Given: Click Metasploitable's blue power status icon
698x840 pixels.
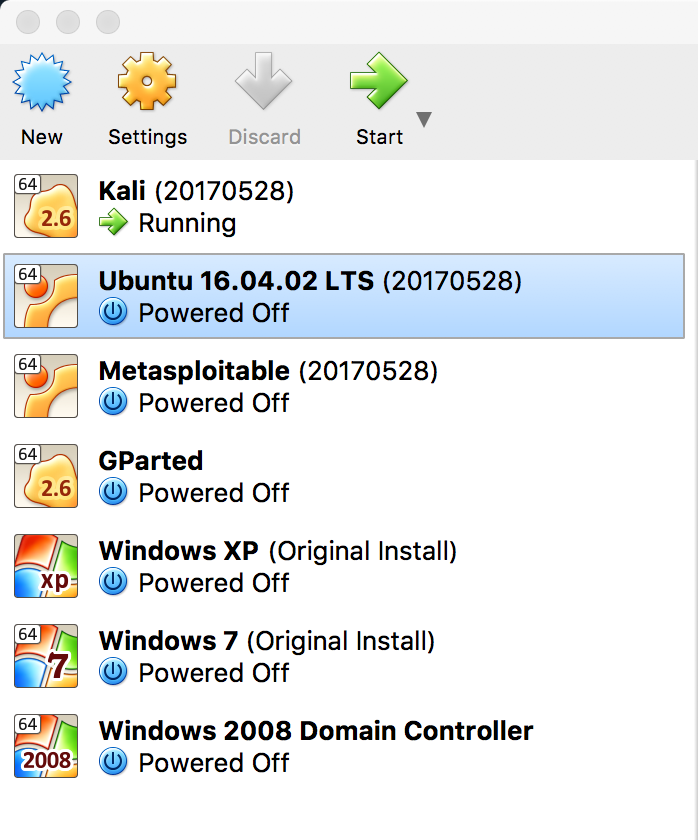Looking at the screenshot, I should coord(113,402).
